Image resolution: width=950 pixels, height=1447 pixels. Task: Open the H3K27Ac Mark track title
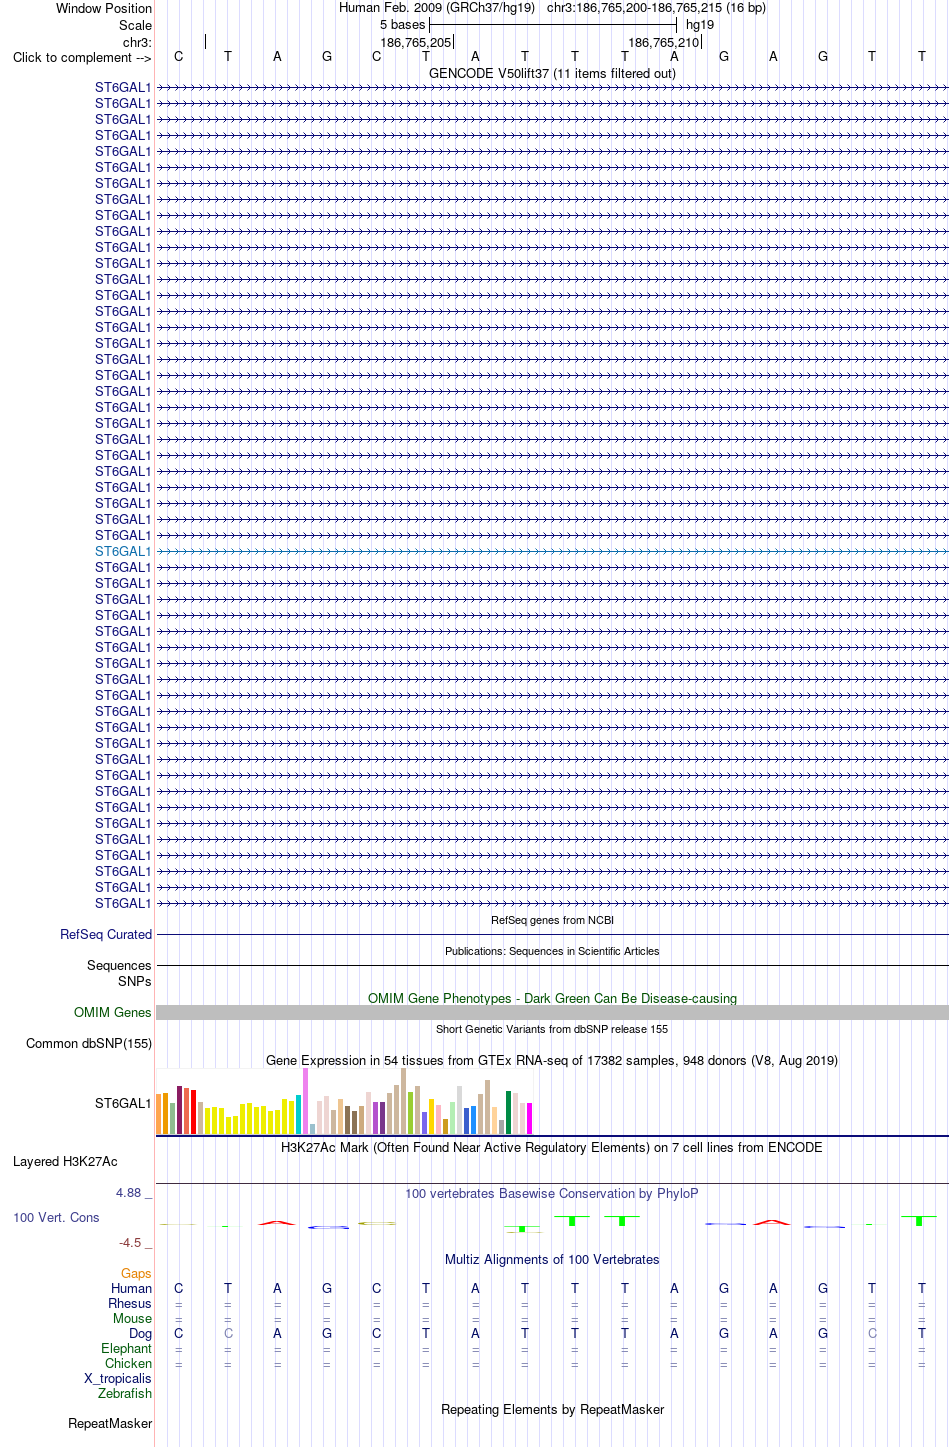[x=552, y=1147]
